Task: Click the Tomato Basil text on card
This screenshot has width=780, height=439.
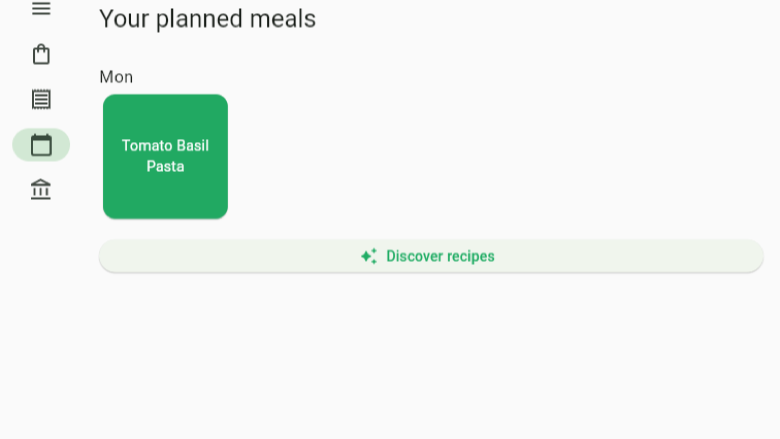Action: (165, 146)
